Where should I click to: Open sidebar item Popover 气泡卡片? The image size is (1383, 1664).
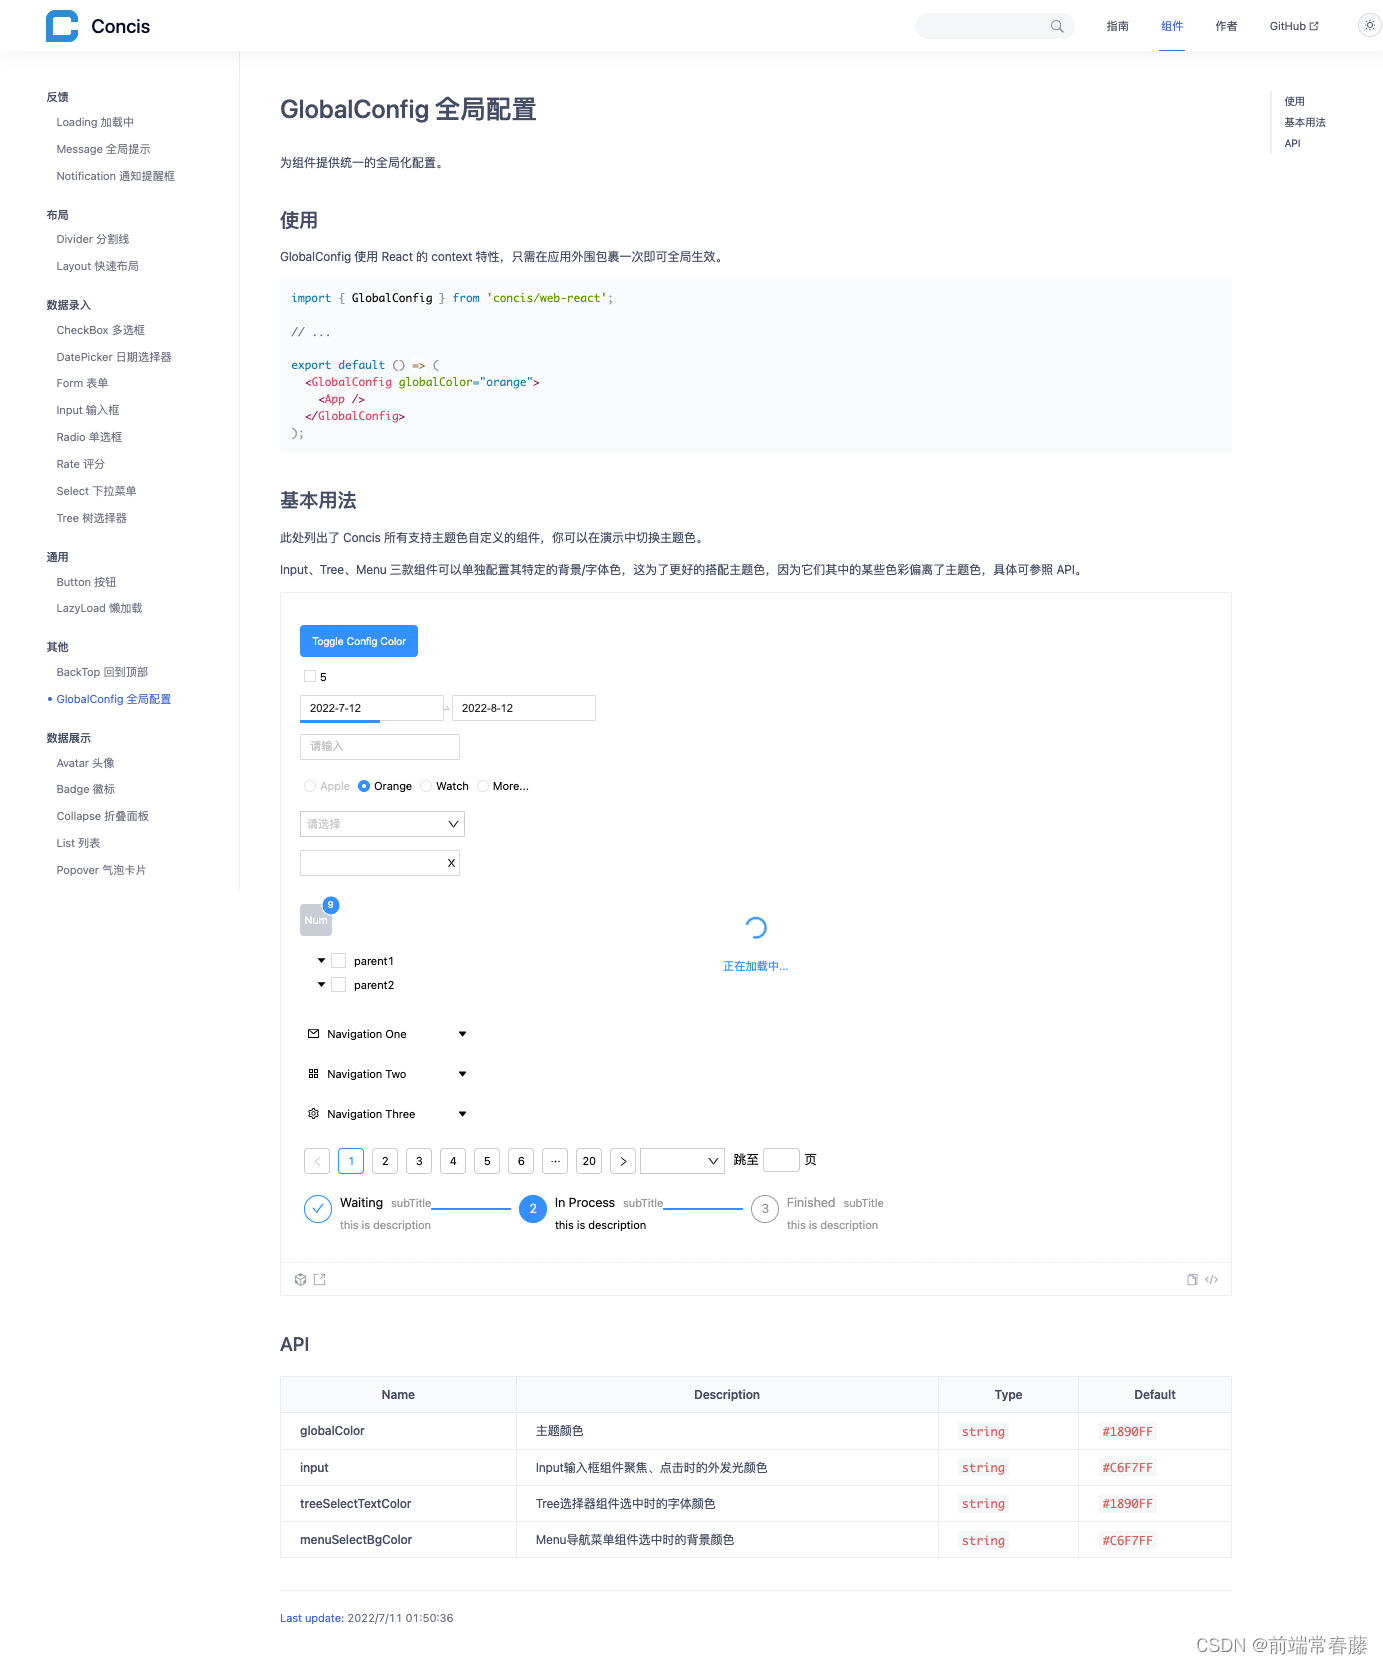pos(101,870)
